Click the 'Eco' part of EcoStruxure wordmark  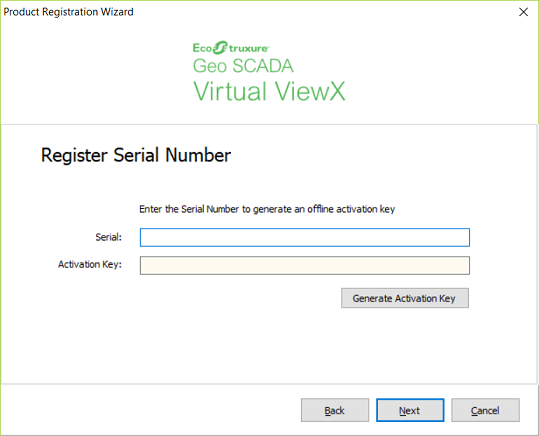[202, 48]
